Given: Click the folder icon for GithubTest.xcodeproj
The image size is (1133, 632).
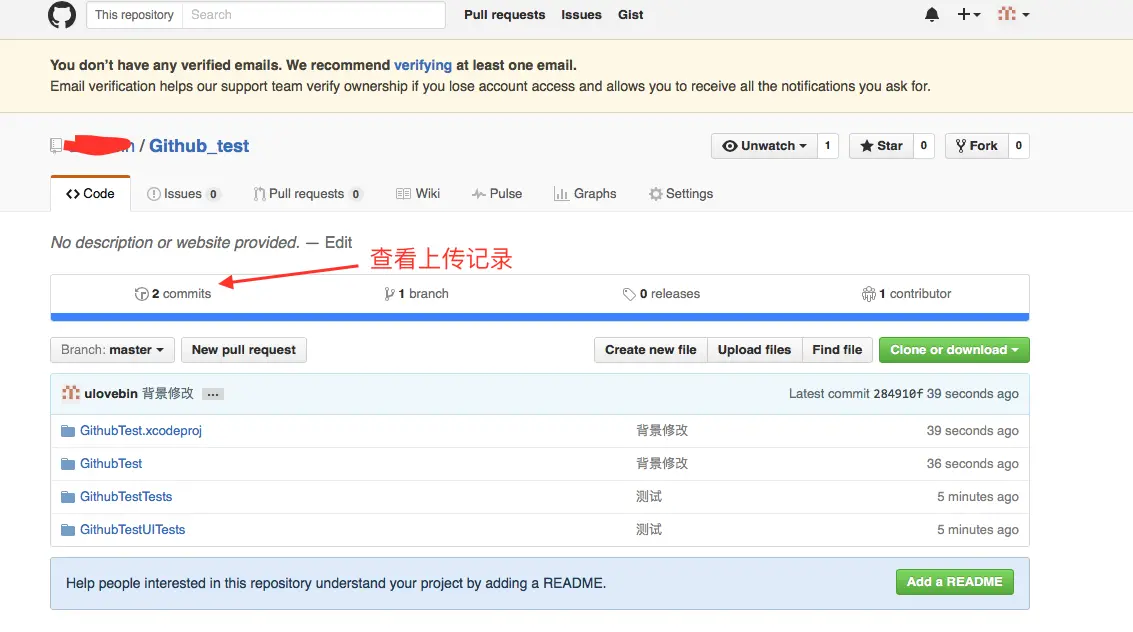Looking at the screenshot, I should (x=68, y=431).
